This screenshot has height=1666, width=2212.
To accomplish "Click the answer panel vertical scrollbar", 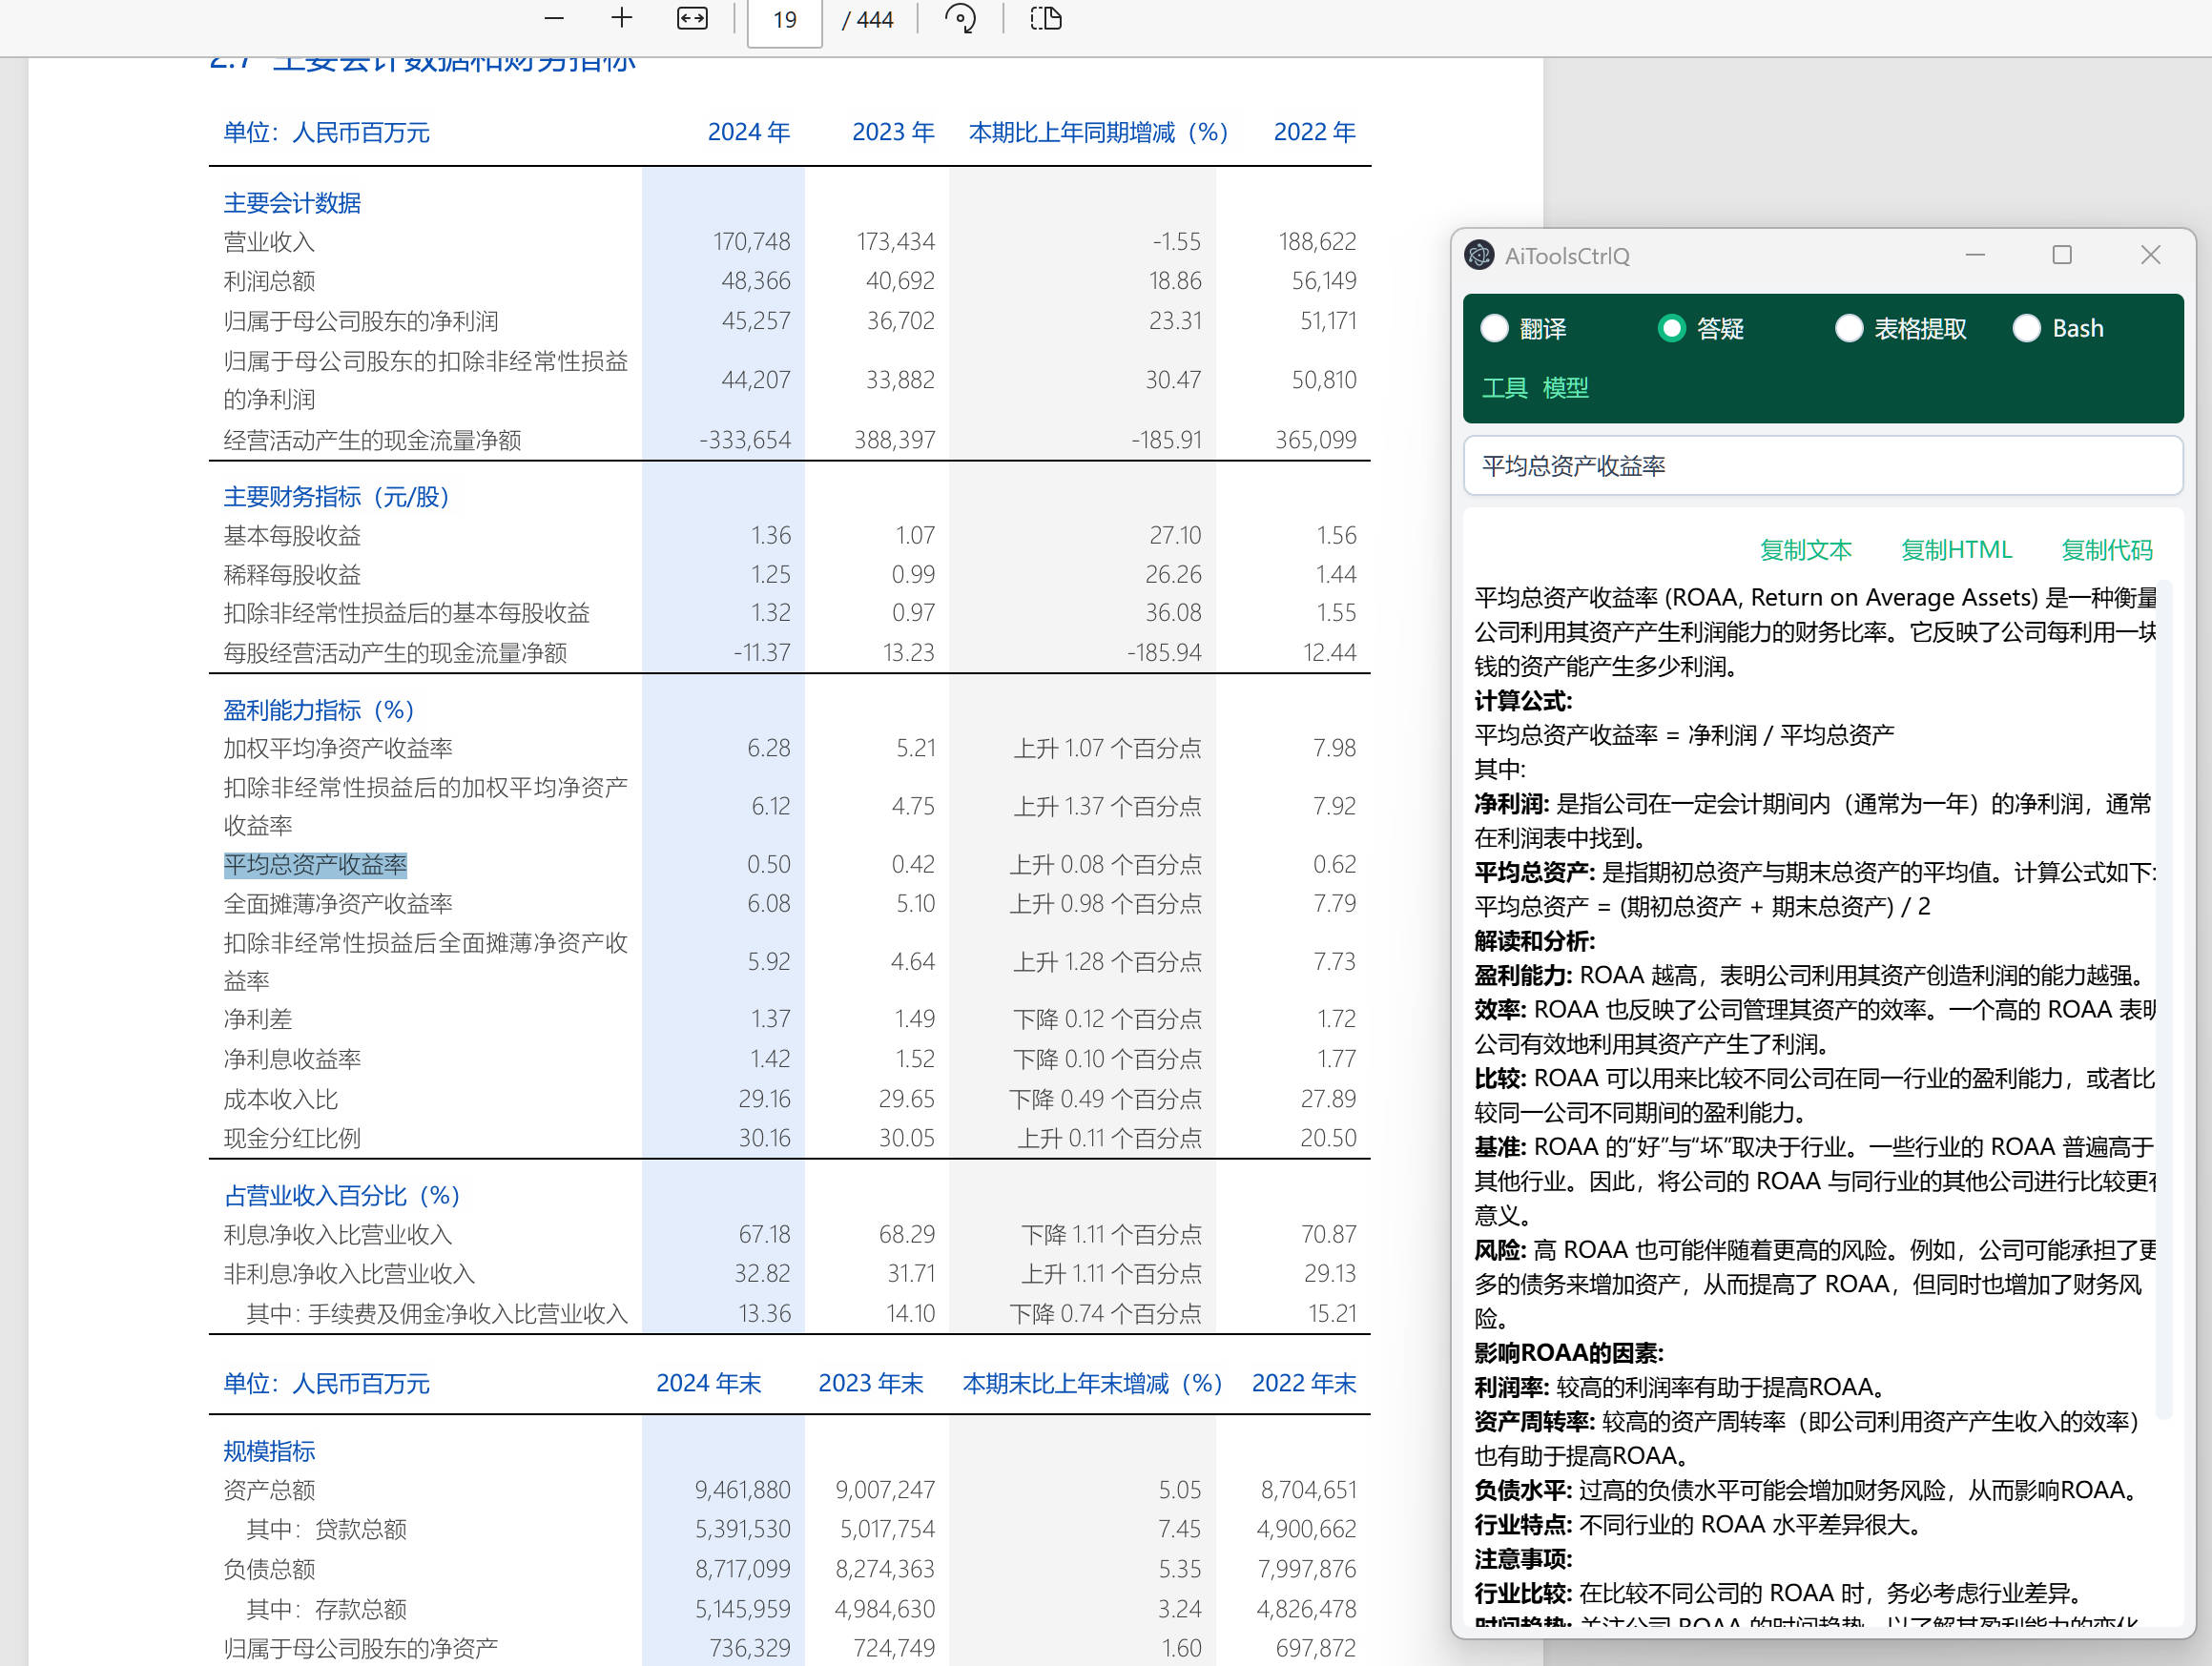I will (2164, 1000).
